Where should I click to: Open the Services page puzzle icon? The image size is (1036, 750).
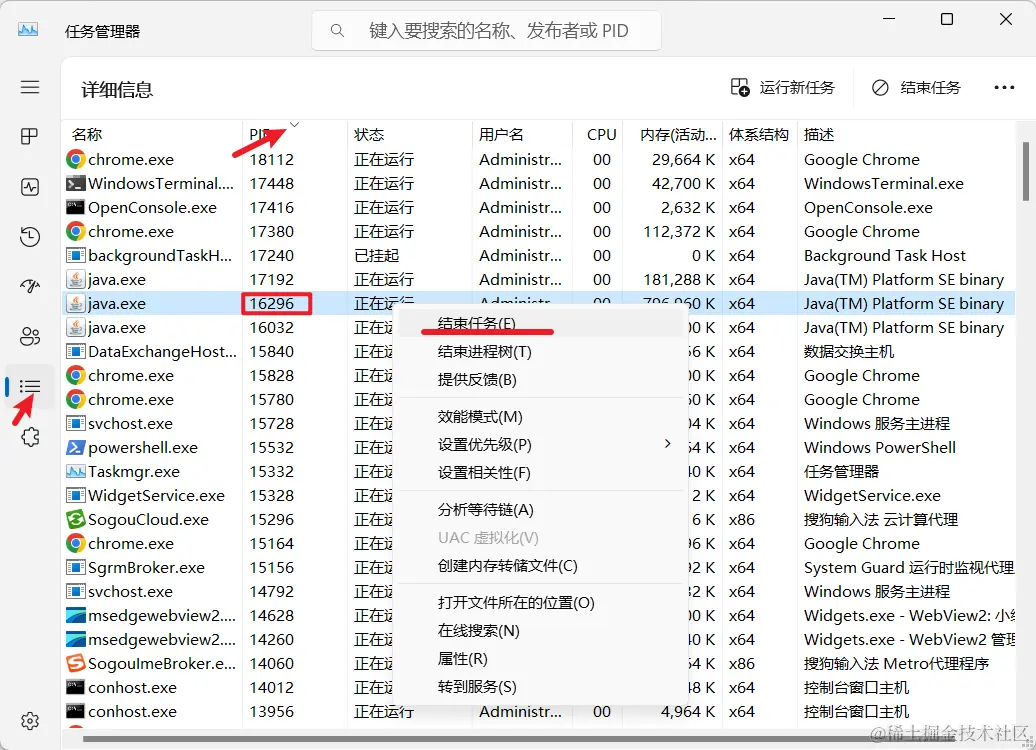pos(30,437)
